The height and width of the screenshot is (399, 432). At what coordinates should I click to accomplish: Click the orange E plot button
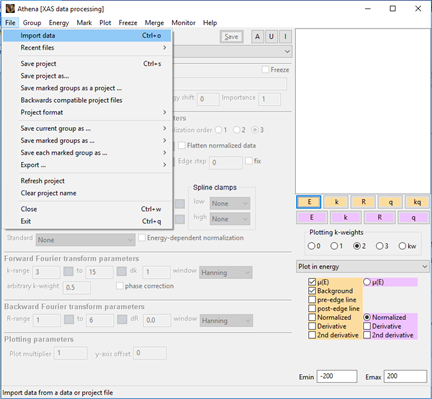(x=309, y=202)
